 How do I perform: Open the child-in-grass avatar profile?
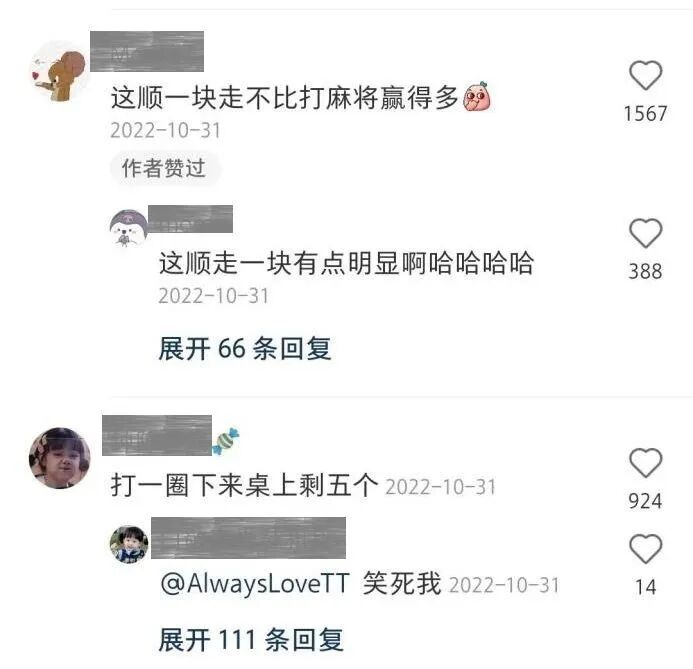[x=129, y=544]
